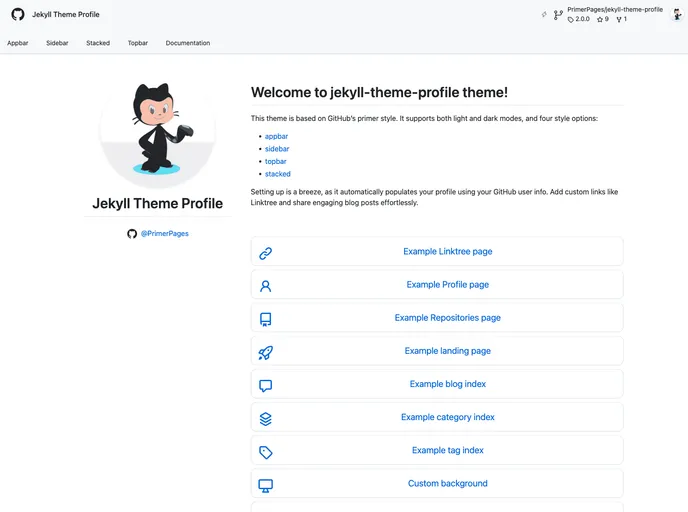
Task: Open the Topbar nav item
Action: (x=138, y=43)
